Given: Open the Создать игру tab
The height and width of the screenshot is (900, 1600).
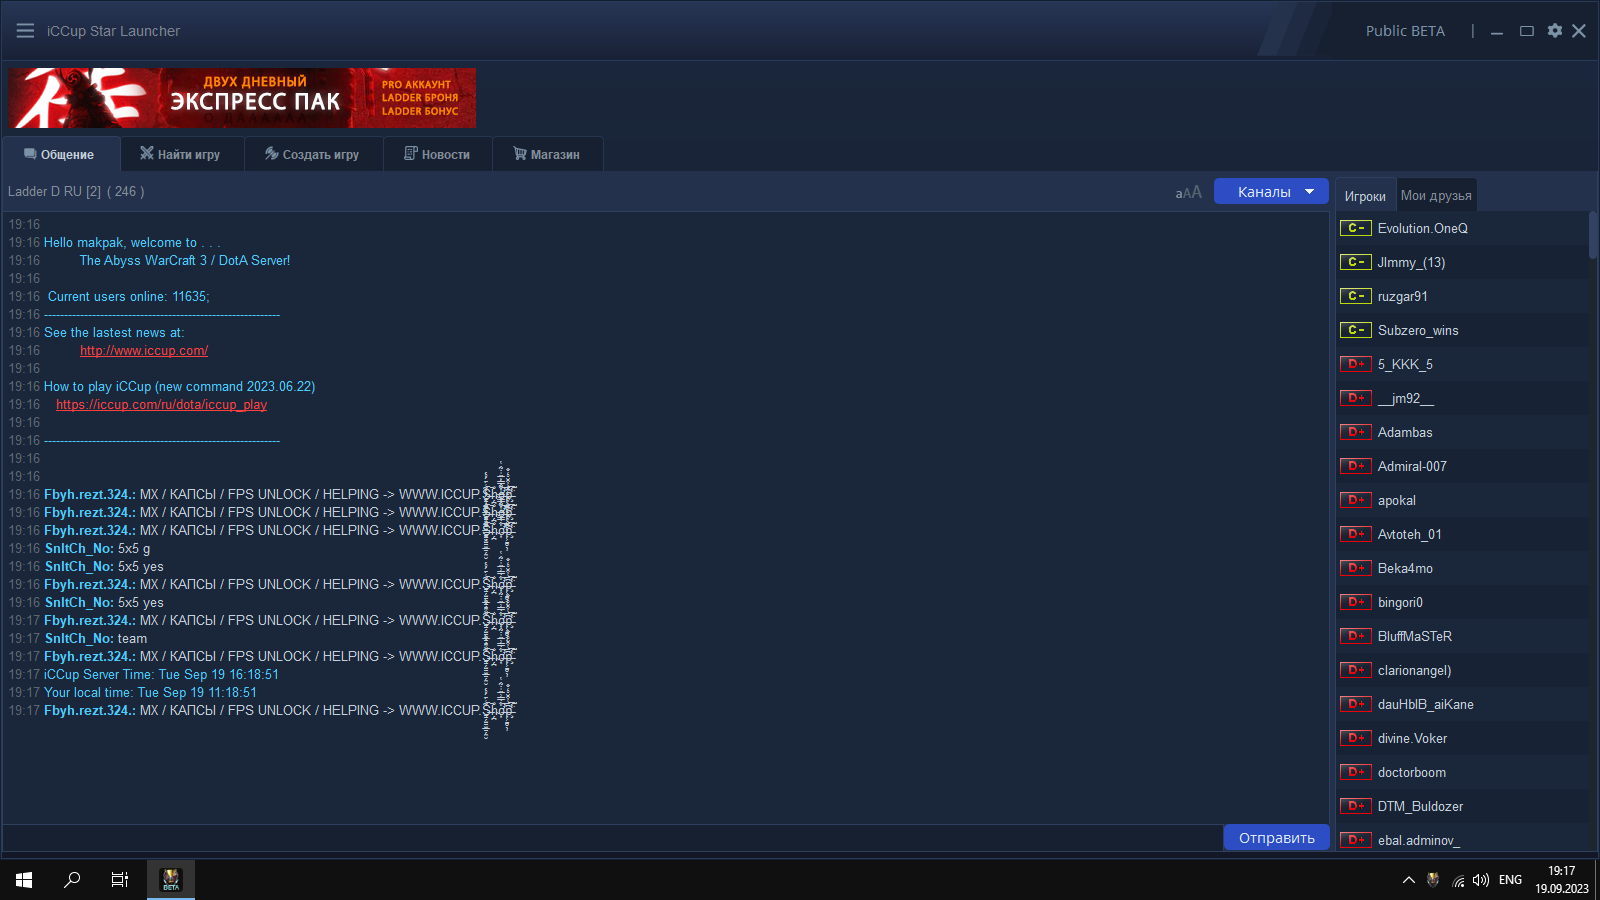Looking at the screenshot, I should [x=313, y=154].
